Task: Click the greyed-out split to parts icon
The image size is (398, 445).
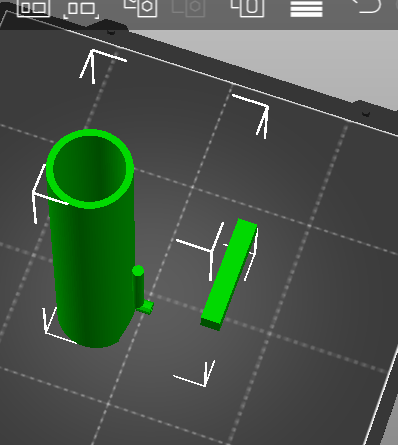Action: 188,7
